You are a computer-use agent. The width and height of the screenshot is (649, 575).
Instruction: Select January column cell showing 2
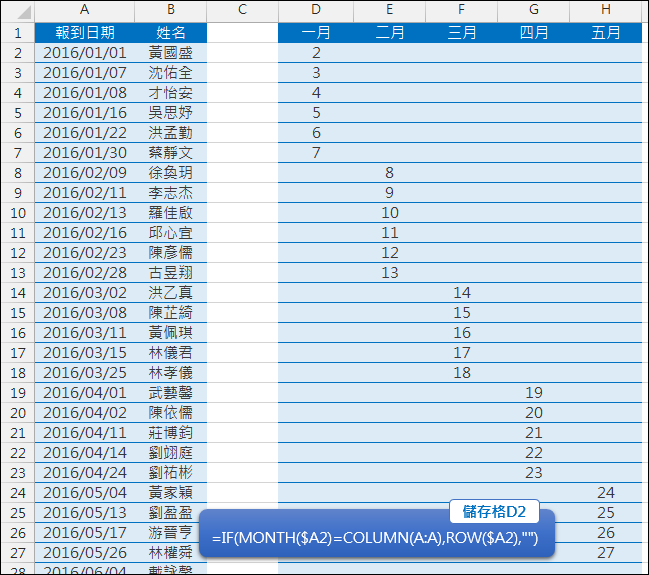pyautogui.click(x=316, y=53)
